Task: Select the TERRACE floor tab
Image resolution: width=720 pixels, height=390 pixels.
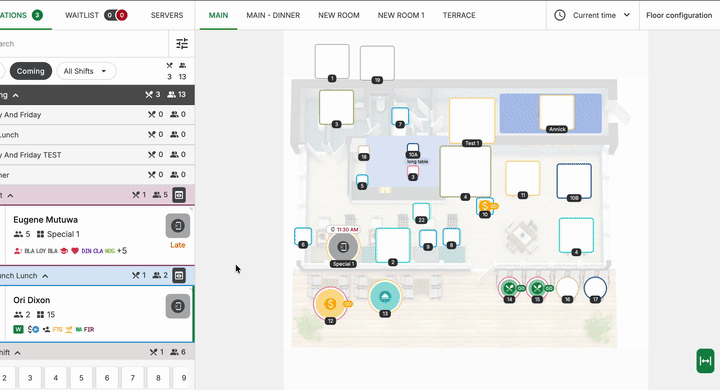Action: coord(459,15)
